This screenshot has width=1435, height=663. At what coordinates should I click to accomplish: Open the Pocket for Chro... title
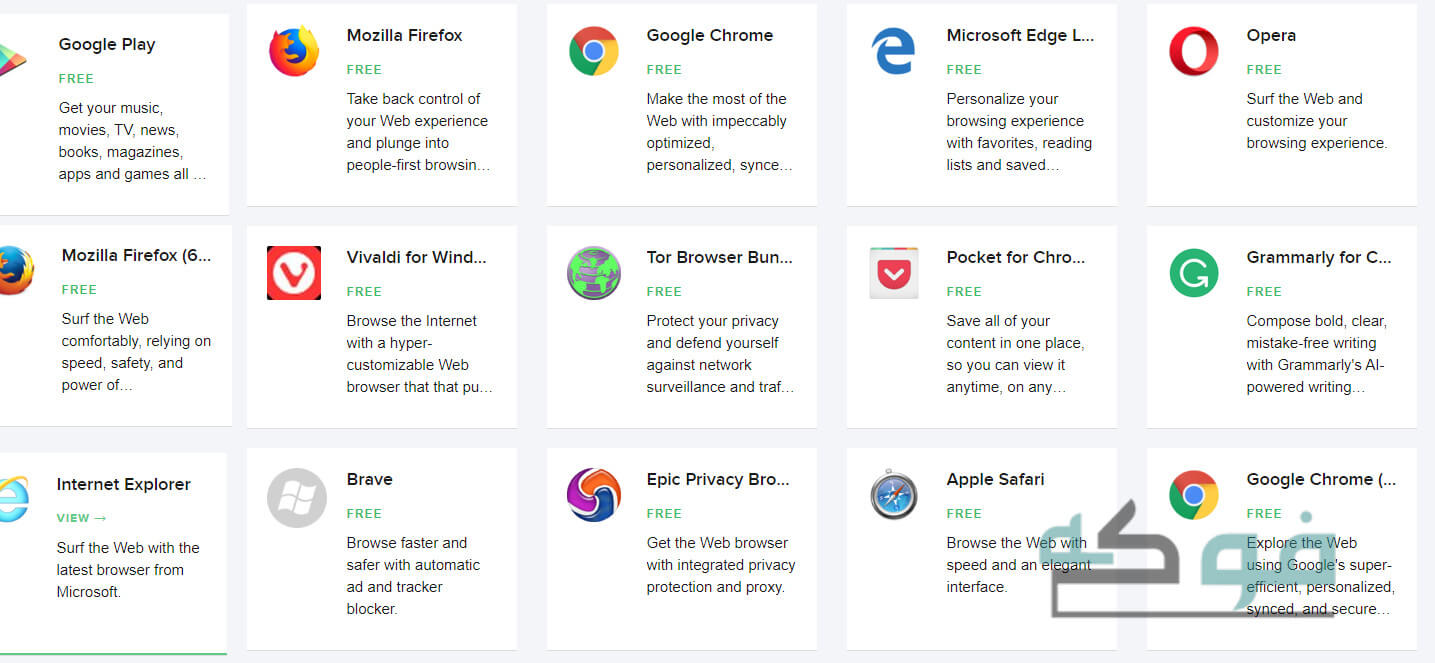click(1015, 257)
